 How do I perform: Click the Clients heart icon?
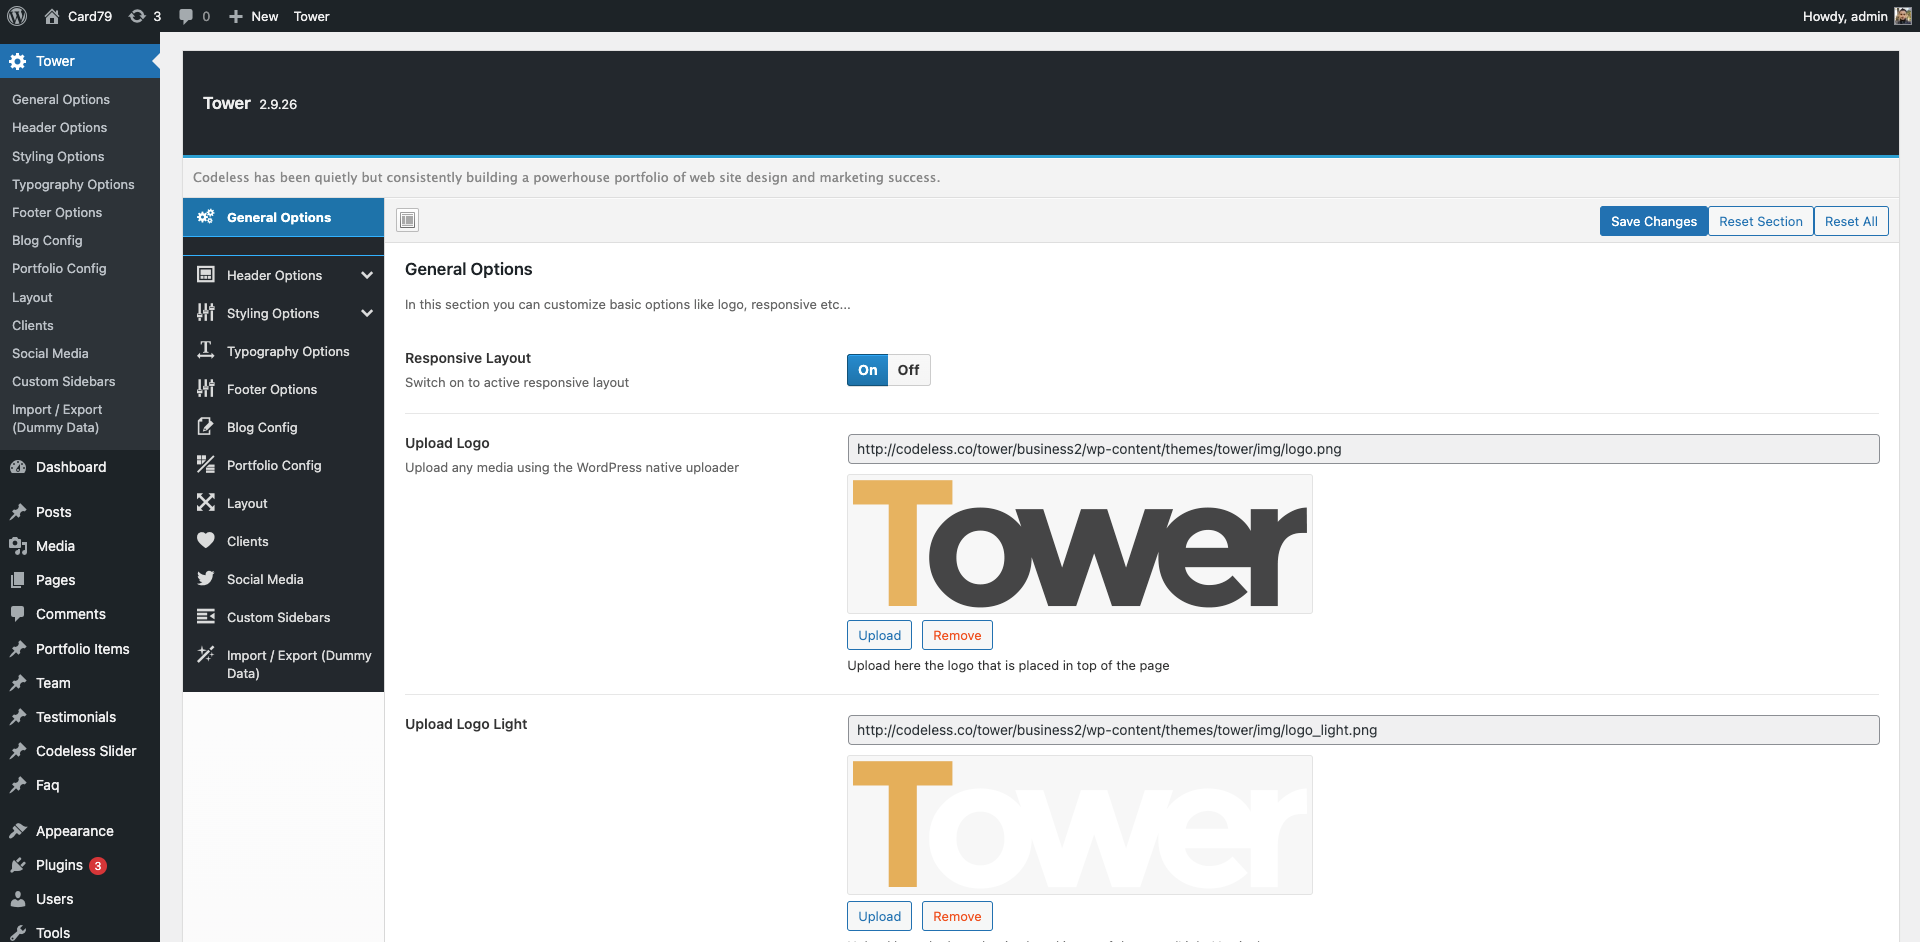[205, 541]
